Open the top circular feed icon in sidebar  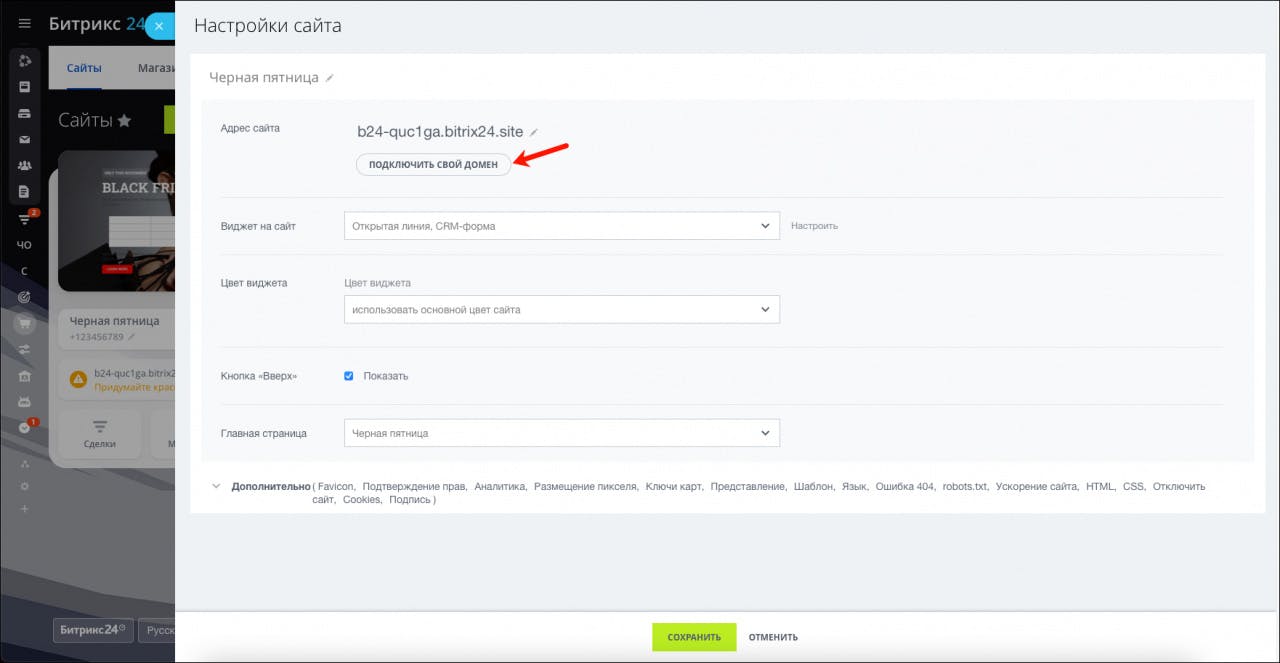(x=25, y=61)
